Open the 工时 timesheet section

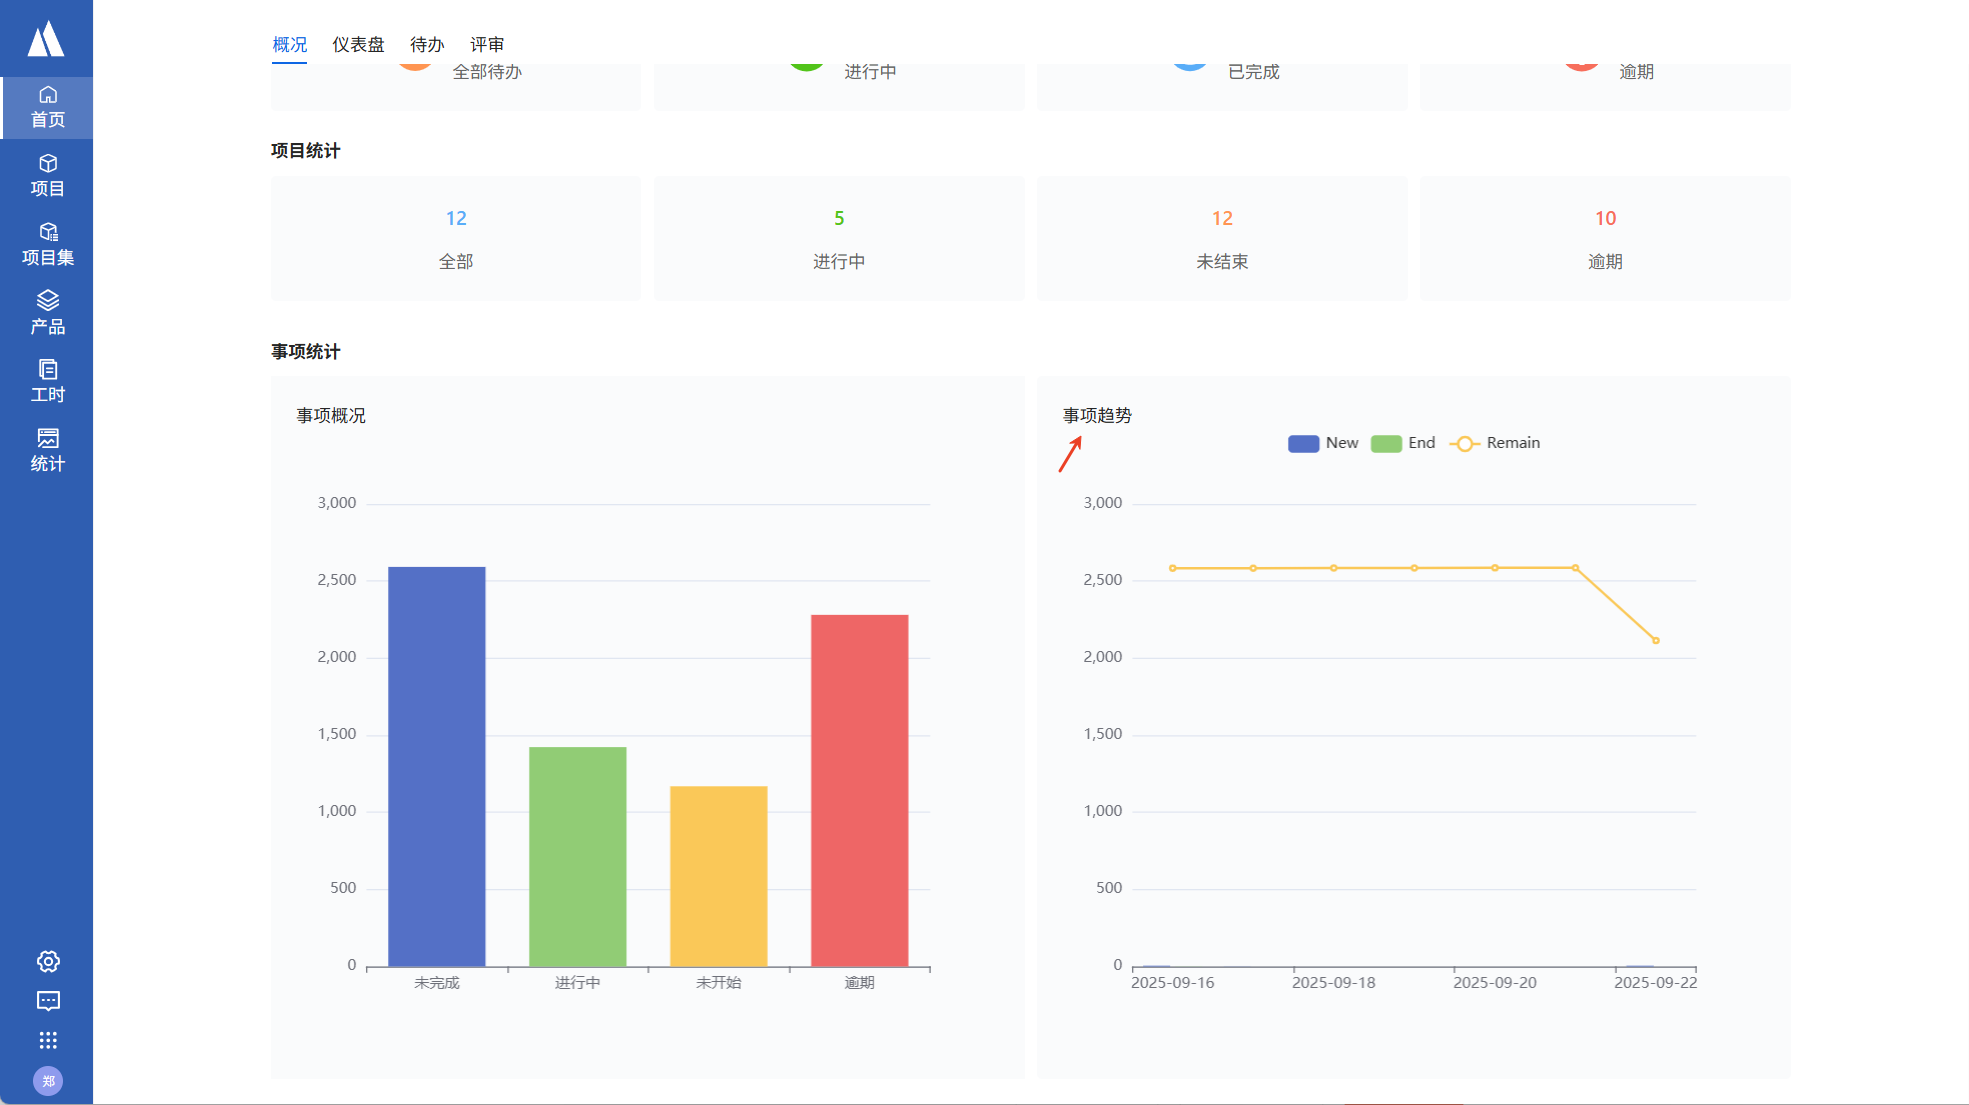click(x=47, y=381)
